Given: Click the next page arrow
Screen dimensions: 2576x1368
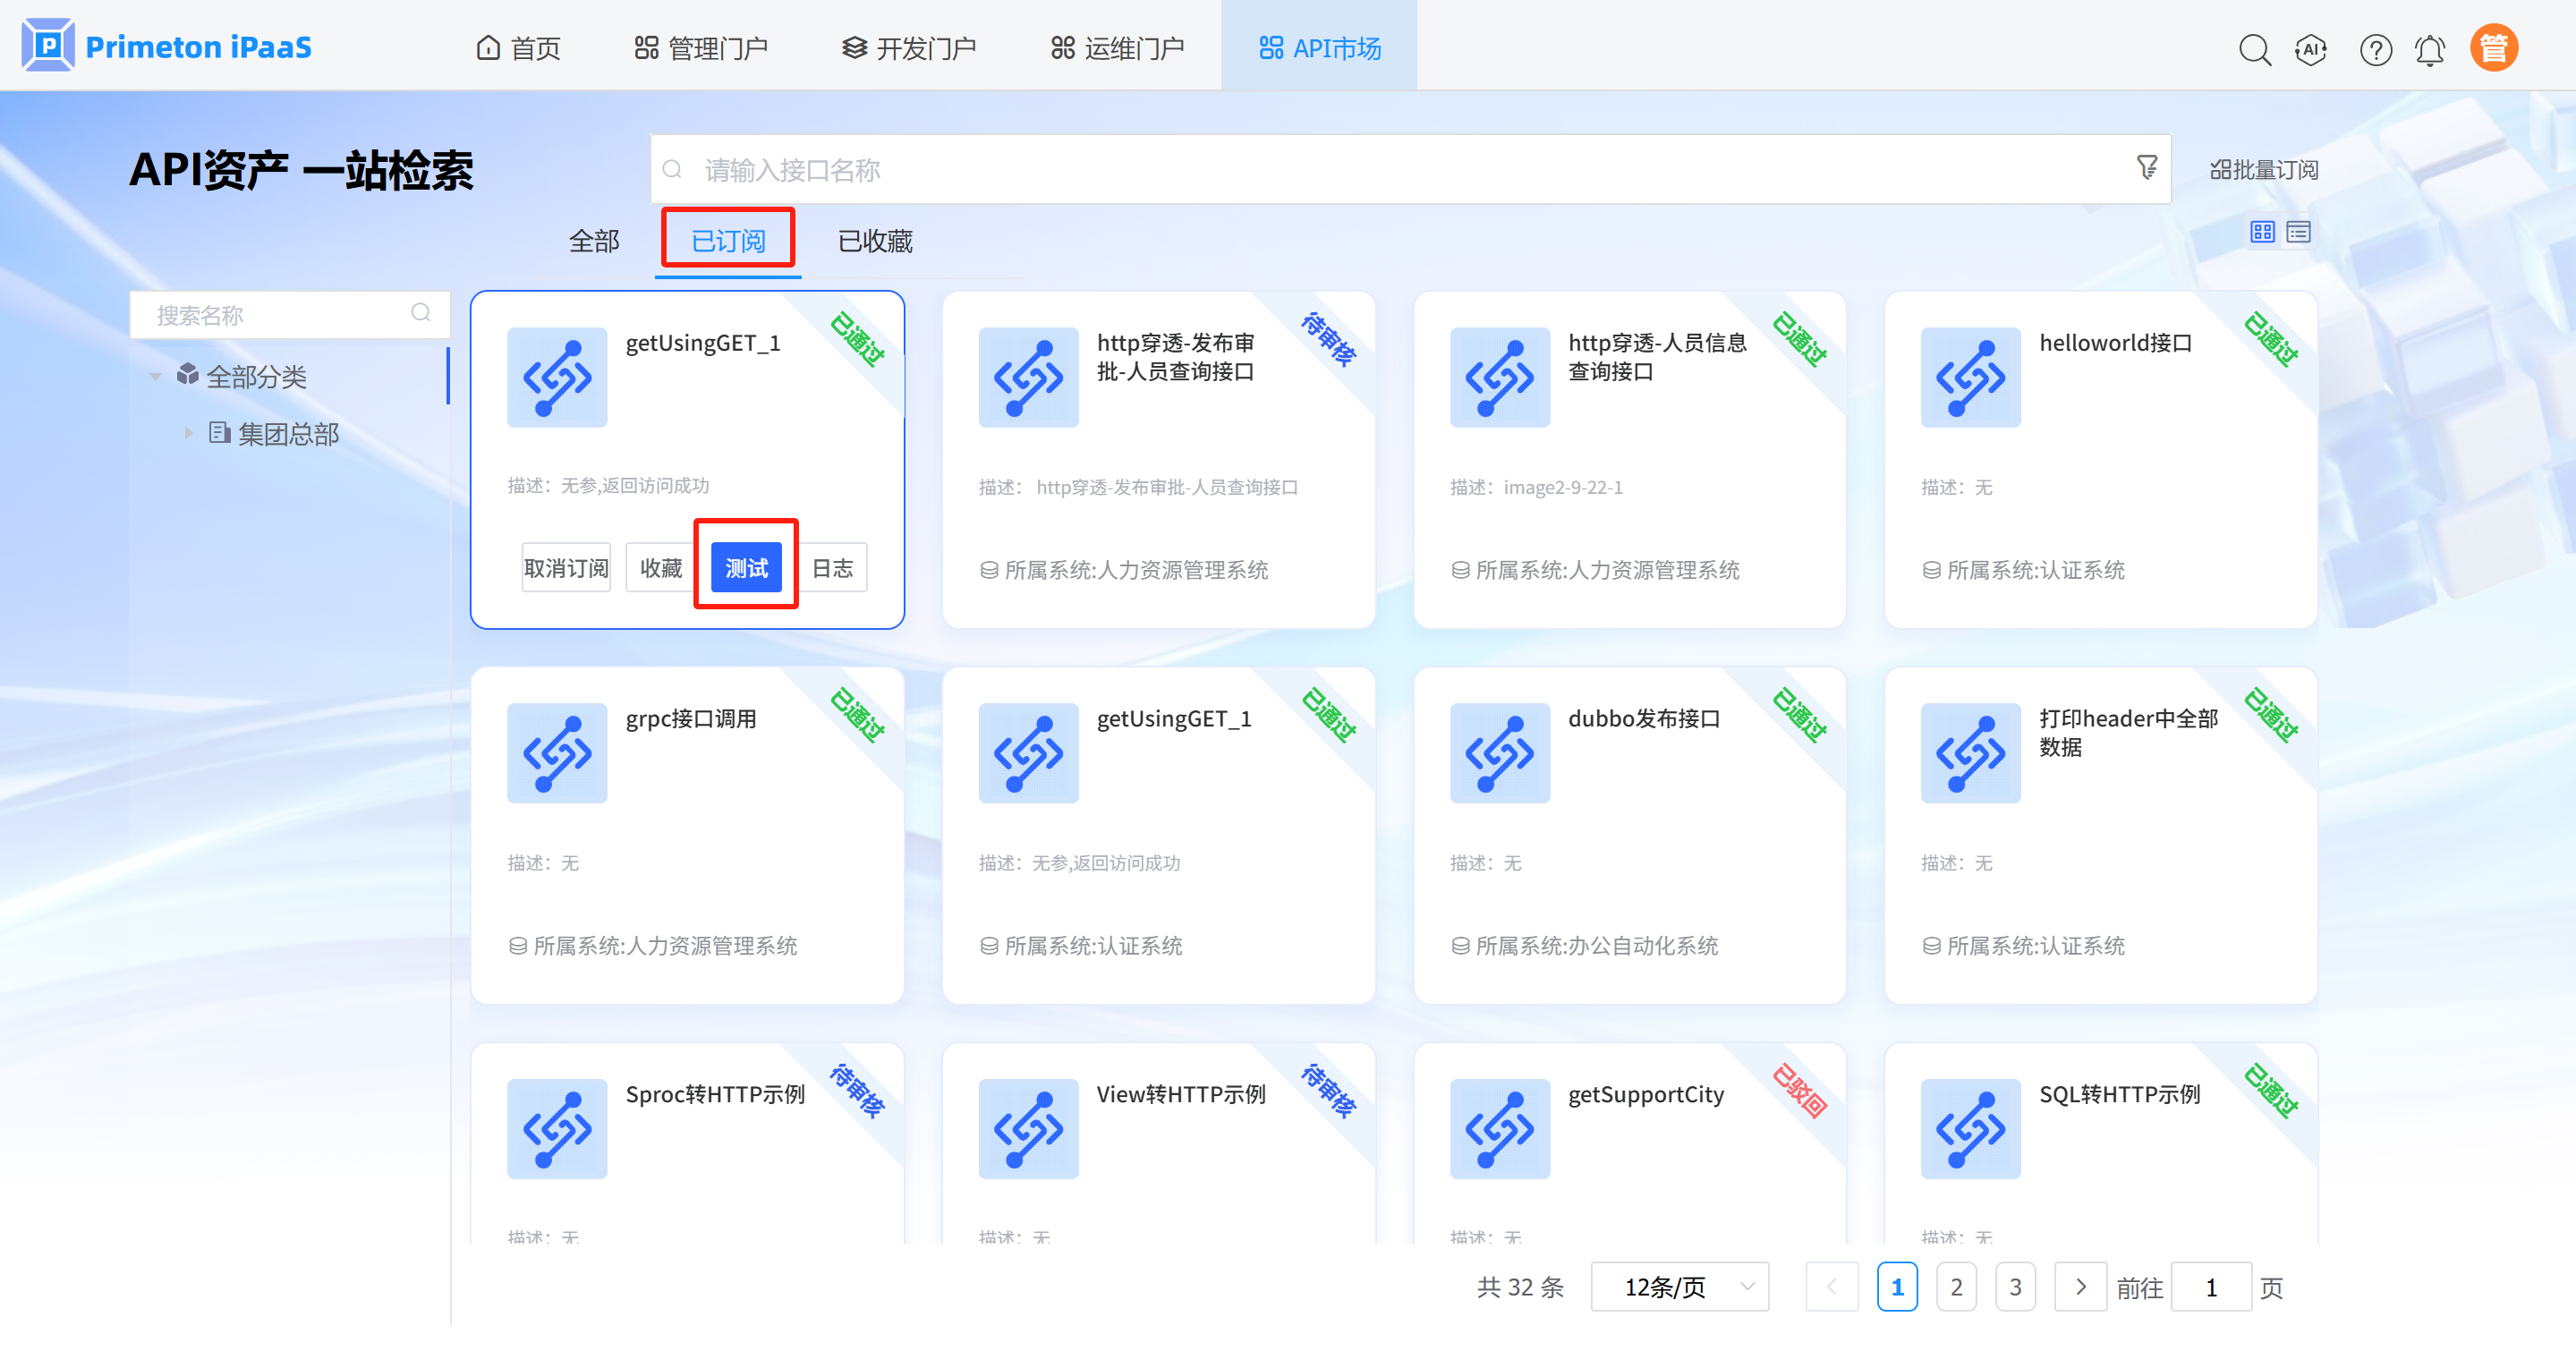Looking at the screenshot, I should pyautogui.click(x=2080, y=1286).
